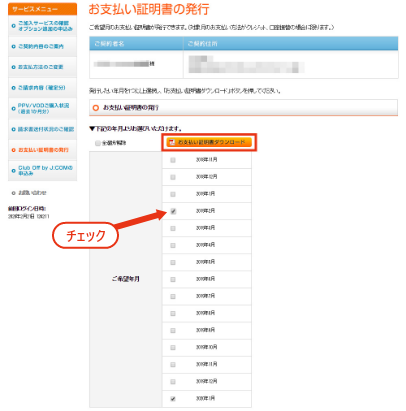The image size is (406, 411).
Task: Check the 2018年12月 checkbox
Action: 173,177
